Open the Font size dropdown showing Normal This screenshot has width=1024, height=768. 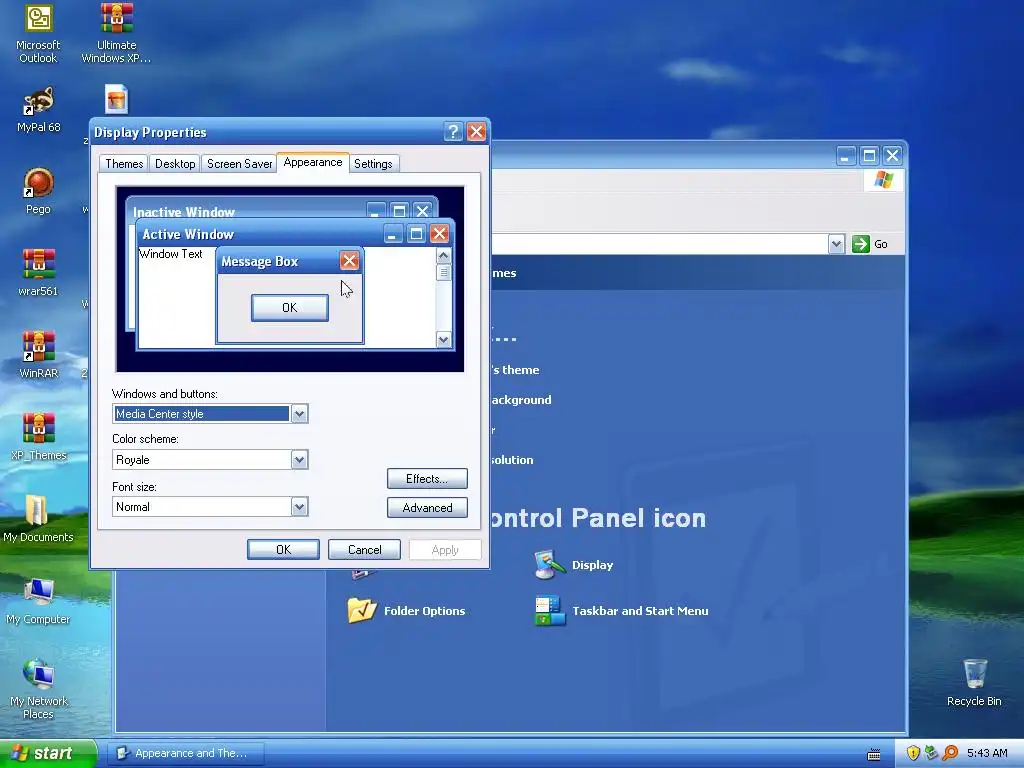pos(299,507)
